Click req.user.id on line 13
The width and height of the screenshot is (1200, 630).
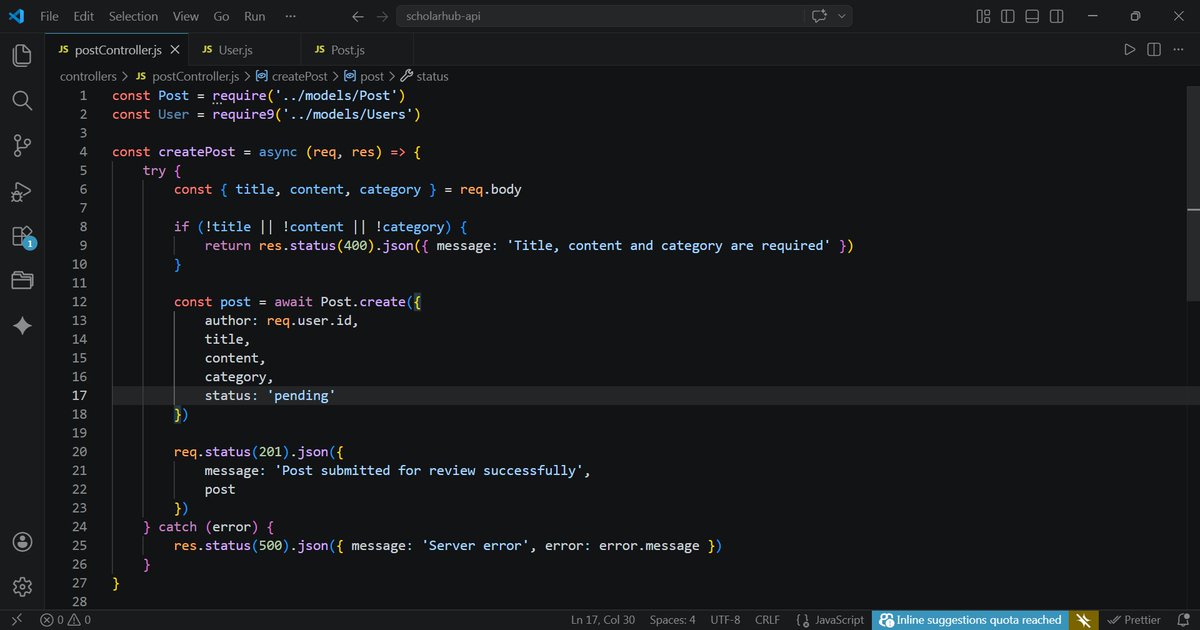coord(309,321)
